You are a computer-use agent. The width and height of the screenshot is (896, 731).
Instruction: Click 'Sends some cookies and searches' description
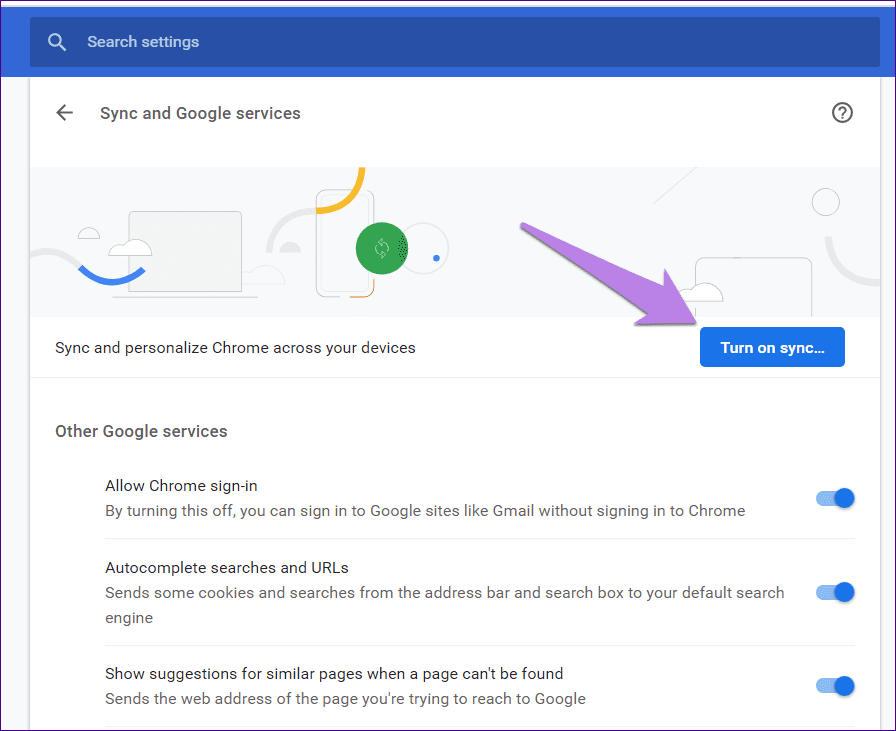coord(445,605)
